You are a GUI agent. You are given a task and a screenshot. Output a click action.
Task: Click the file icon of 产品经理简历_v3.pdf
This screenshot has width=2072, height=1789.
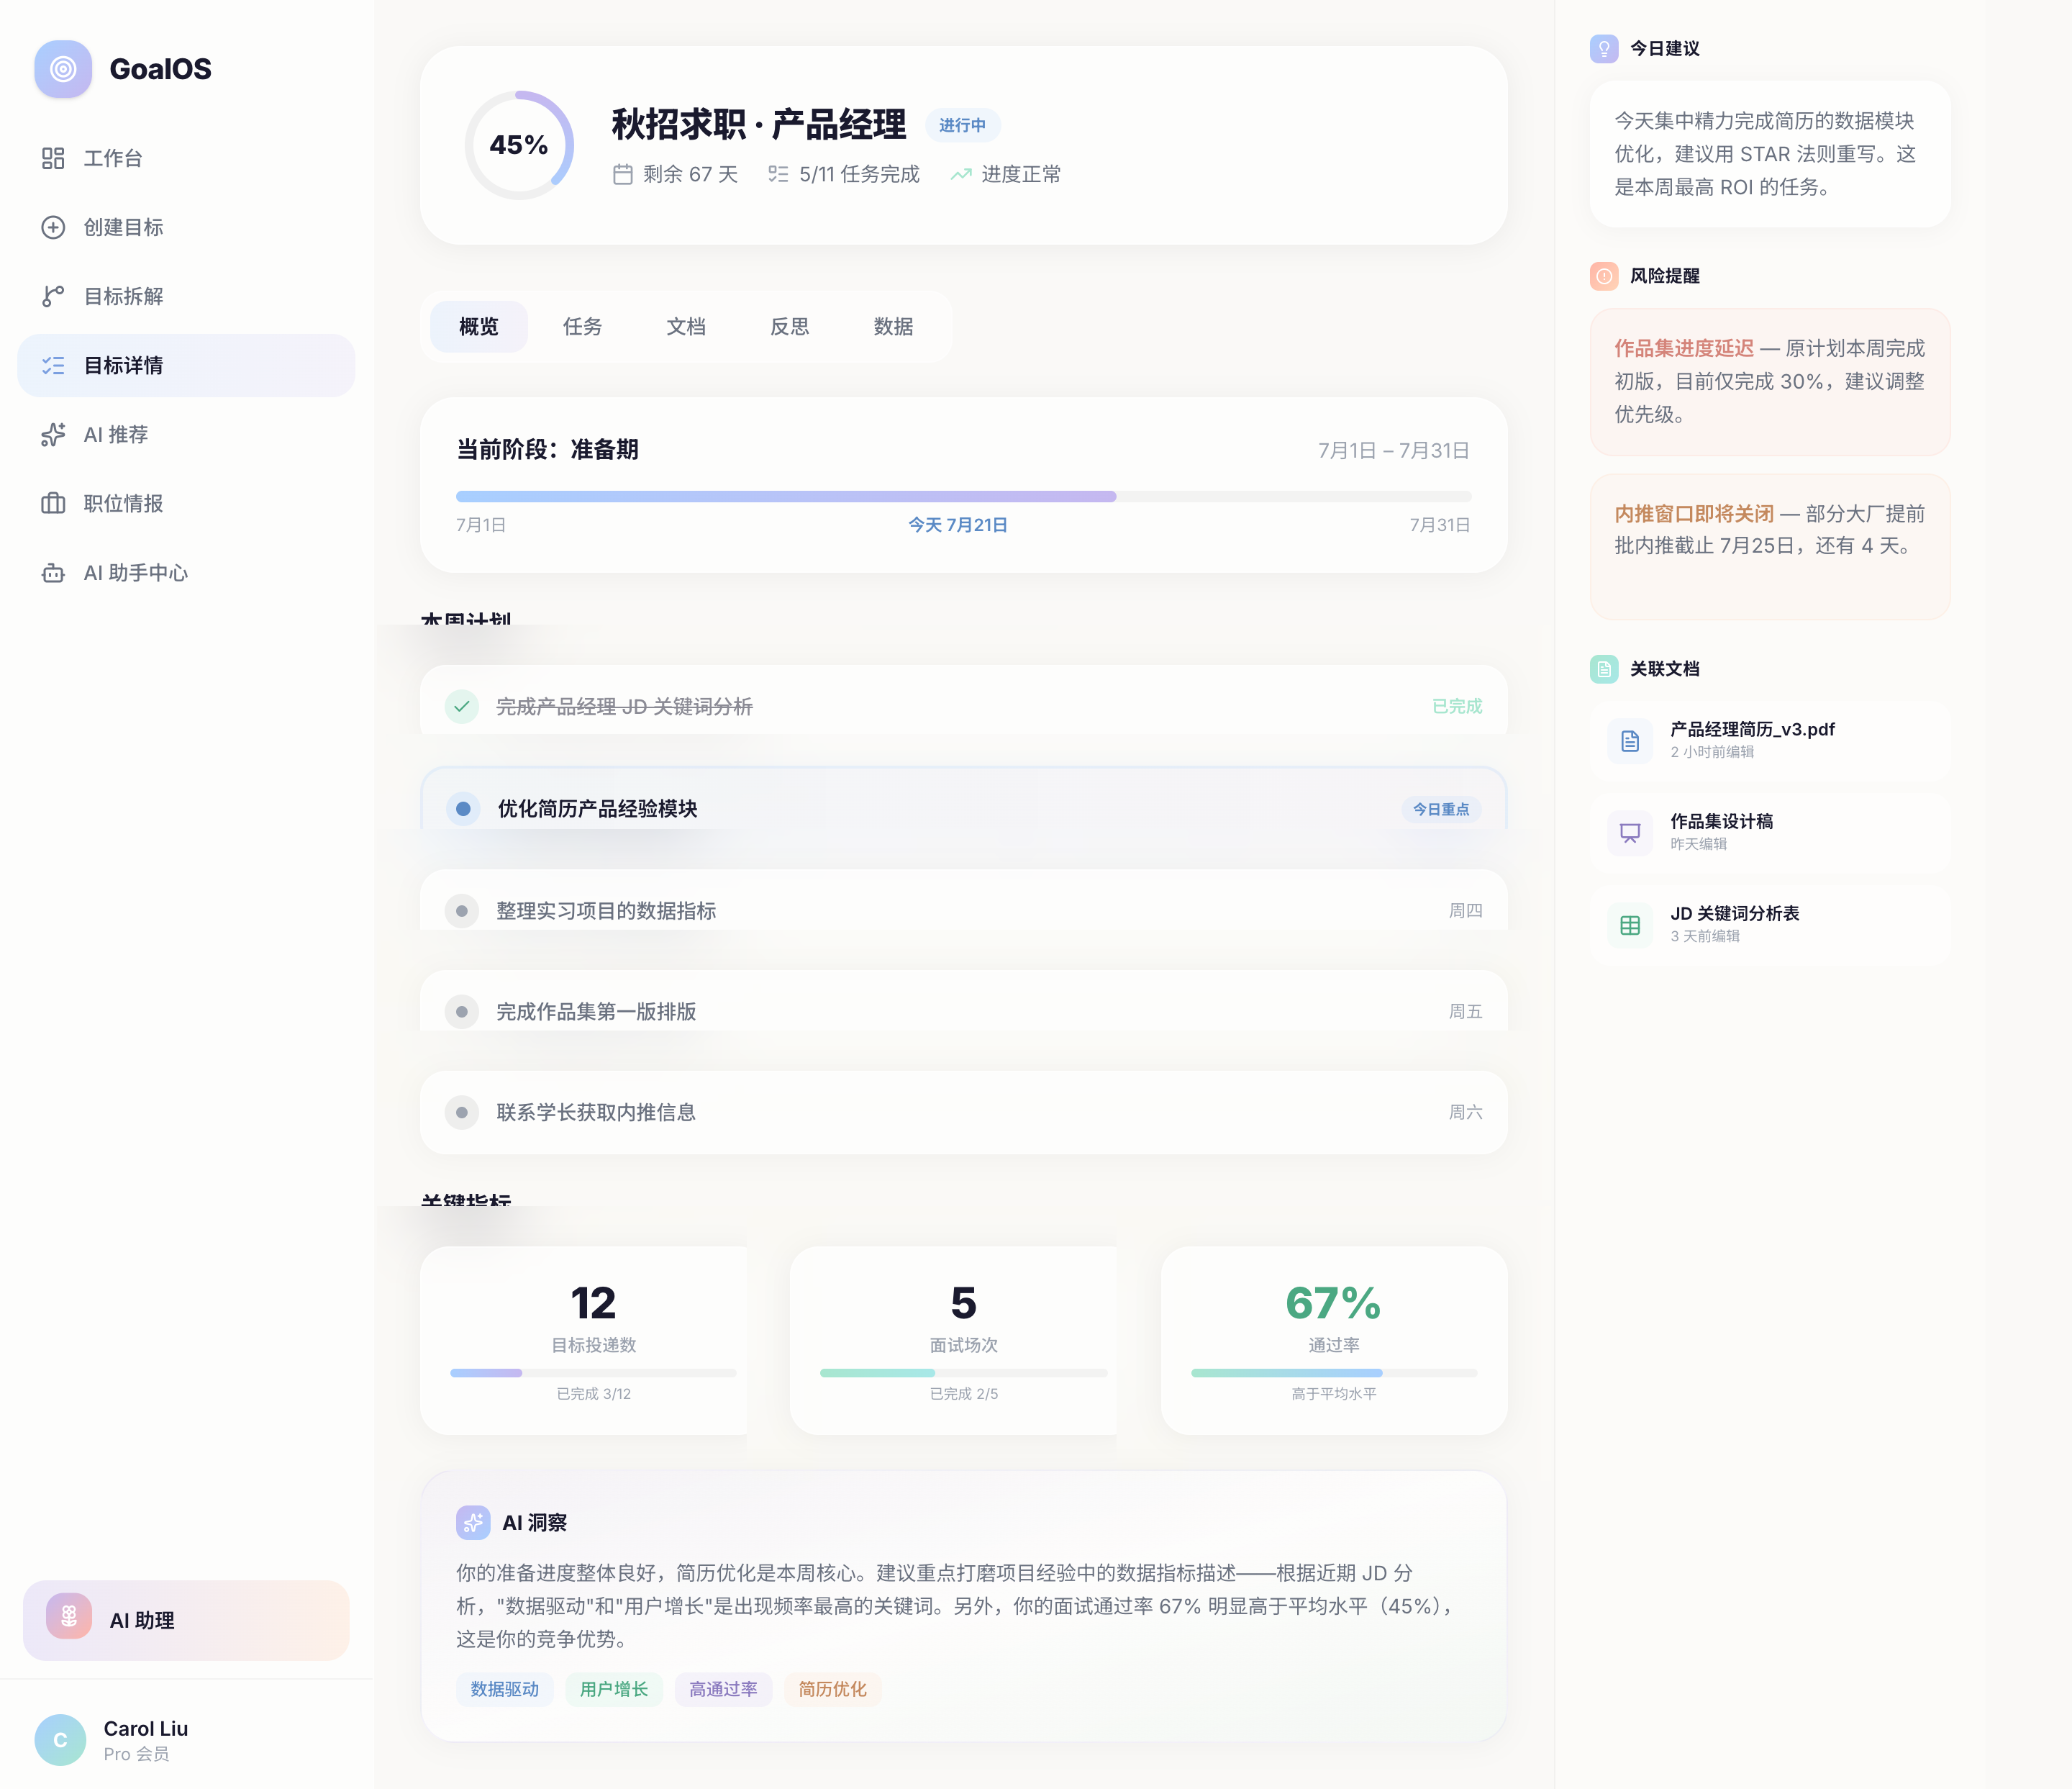click(x=1630, y=740)
